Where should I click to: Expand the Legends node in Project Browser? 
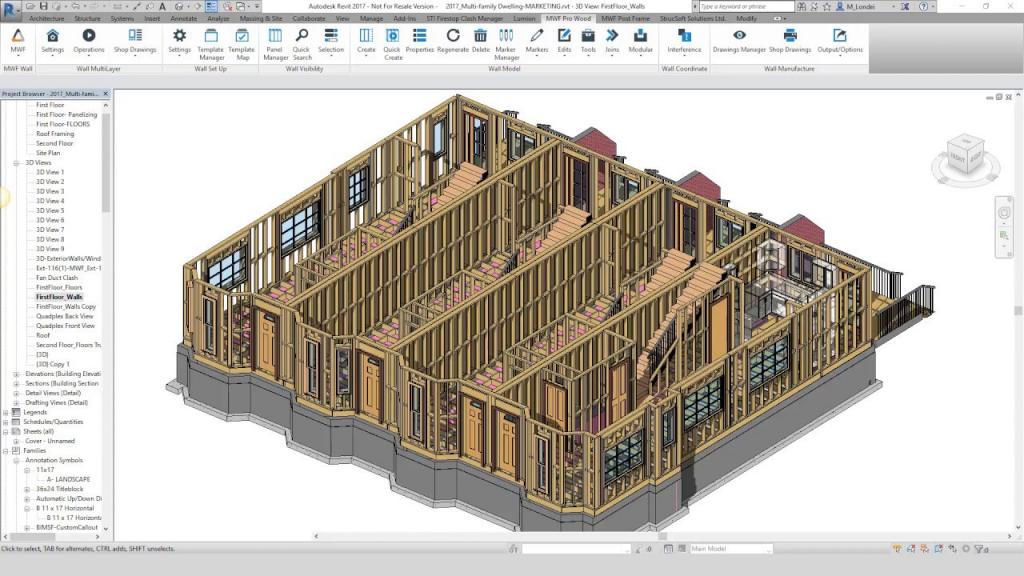(6, 412)
